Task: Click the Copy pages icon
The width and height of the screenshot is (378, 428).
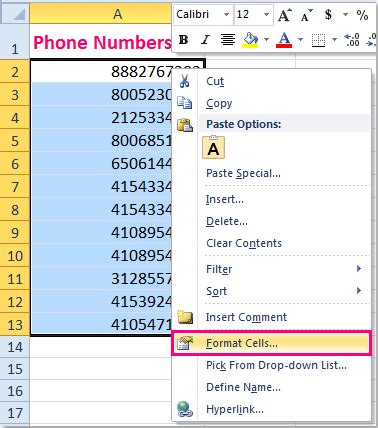Action: (x=184, y=103)
